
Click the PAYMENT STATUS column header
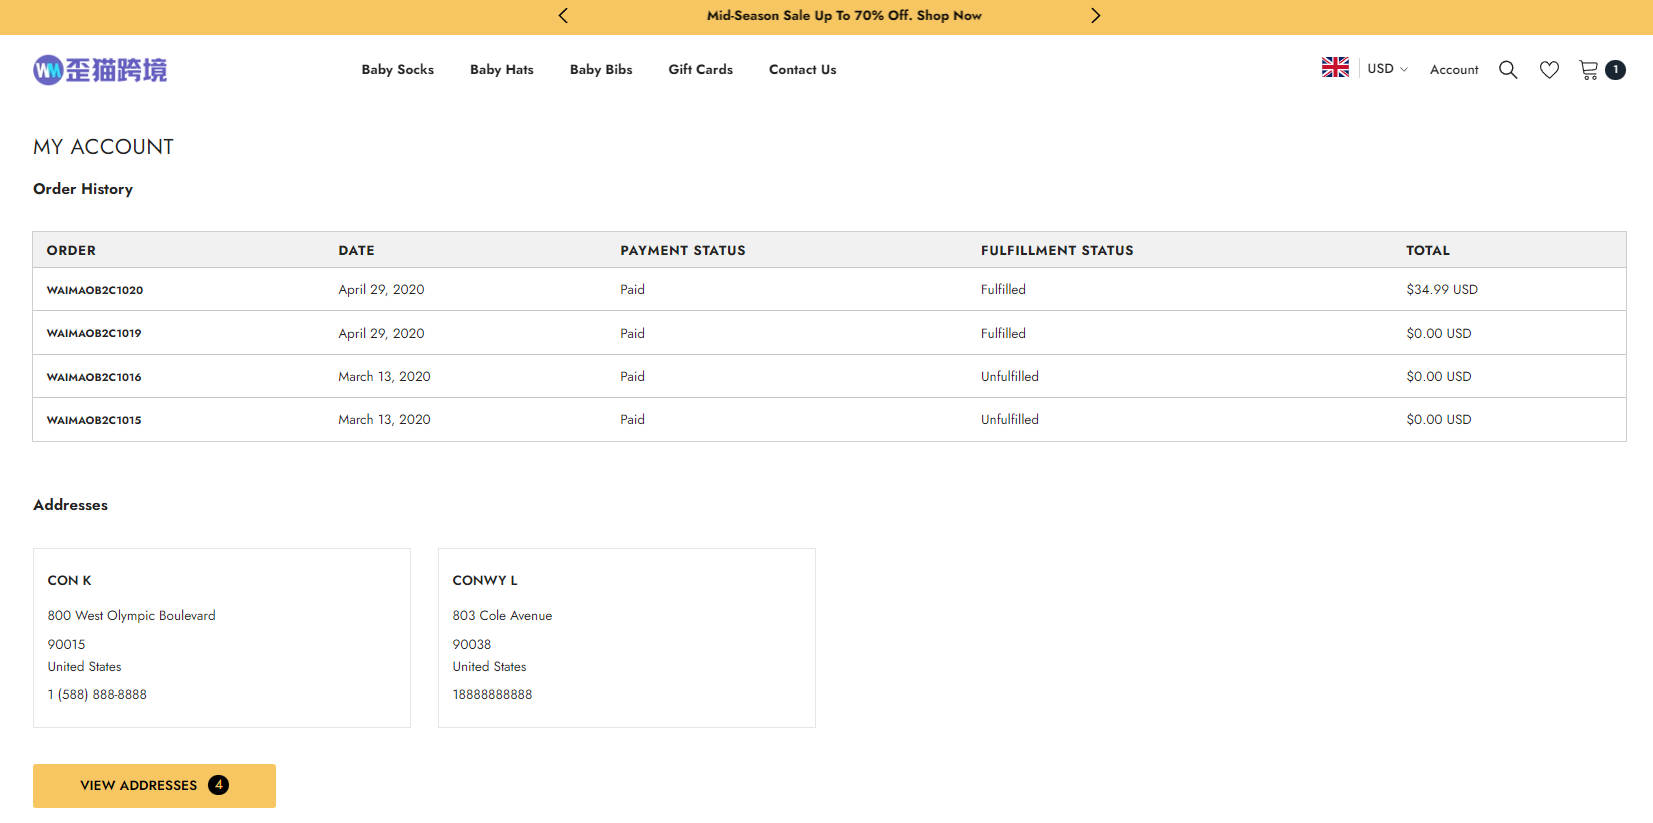(683, 250)
